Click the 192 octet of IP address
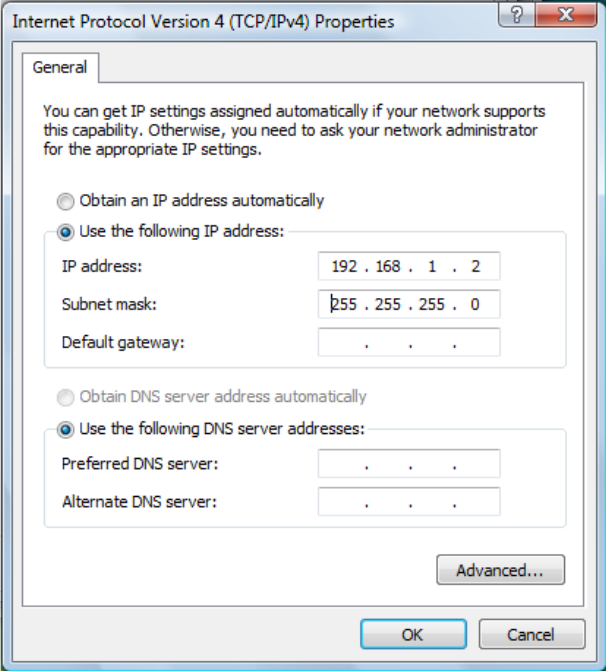The image size is (606, 671). (x=344, y=267)
